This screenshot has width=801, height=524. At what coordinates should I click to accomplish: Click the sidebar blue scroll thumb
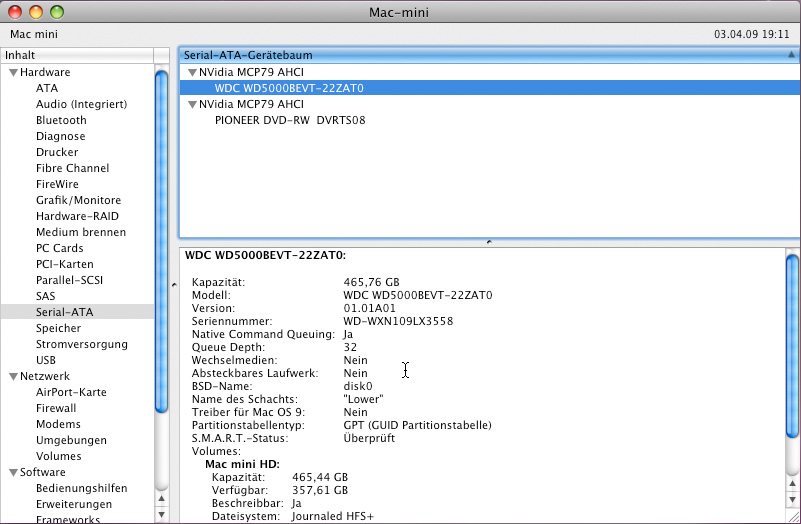pos(161,242)
